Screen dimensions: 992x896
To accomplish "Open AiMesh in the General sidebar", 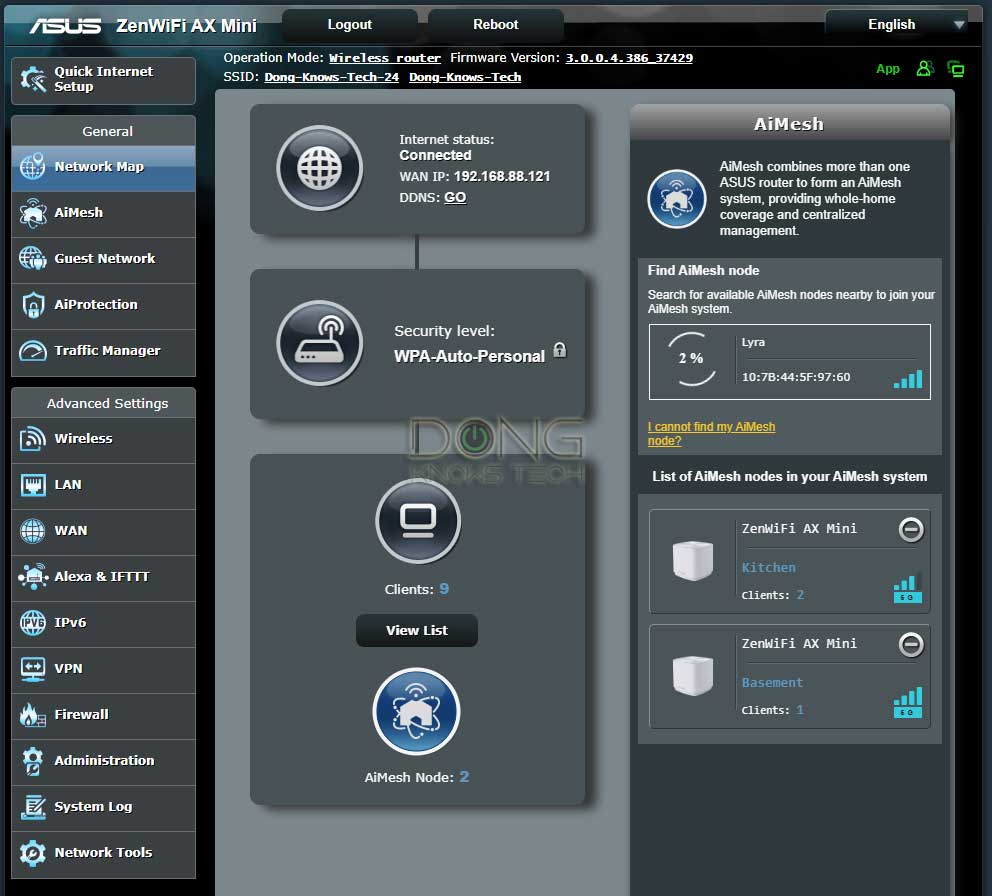I will coord(103,213).
